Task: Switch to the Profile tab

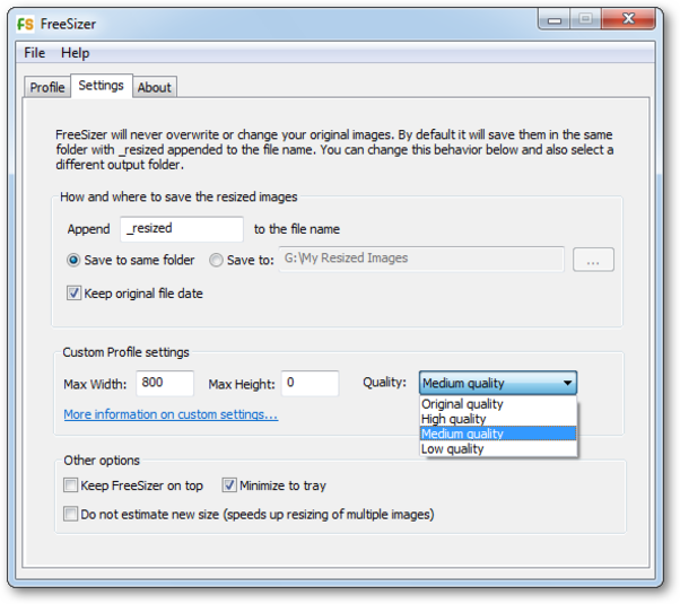Action: coord(47,87)
